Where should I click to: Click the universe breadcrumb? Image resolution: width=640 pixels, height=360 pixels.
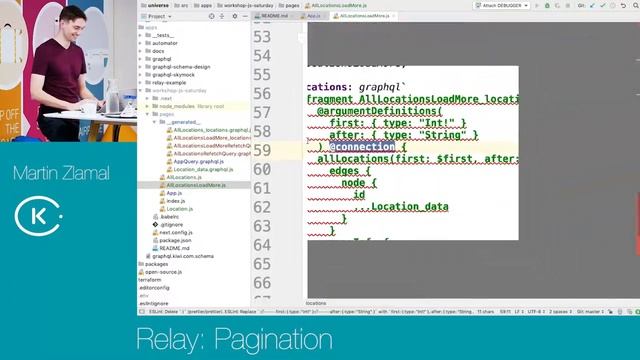pyautogui.click(x=155, y=6)
